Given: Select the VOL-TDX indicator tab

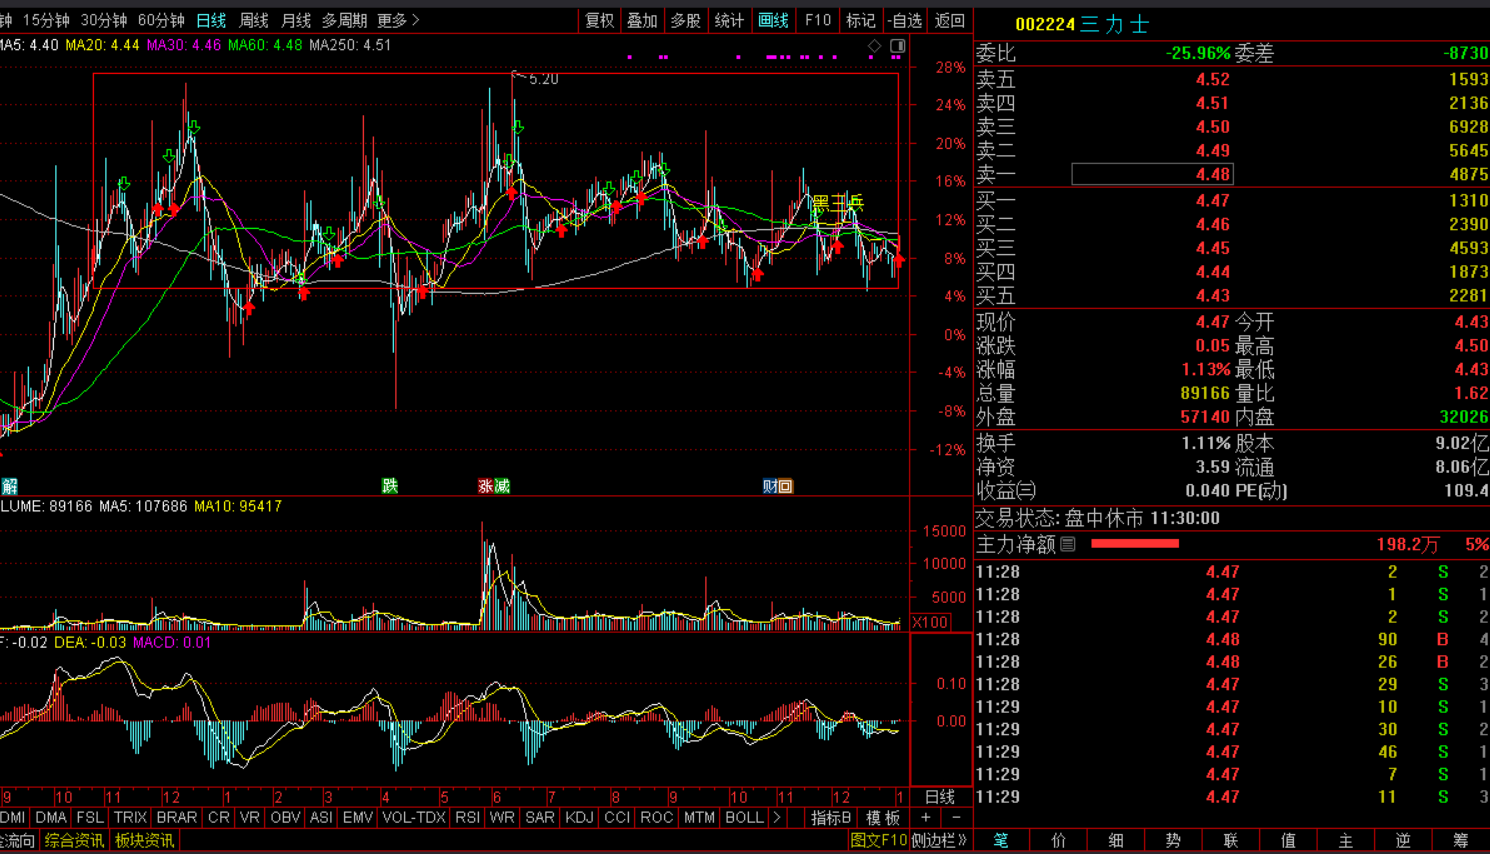Looking at the screenshot, I should 414,818.
